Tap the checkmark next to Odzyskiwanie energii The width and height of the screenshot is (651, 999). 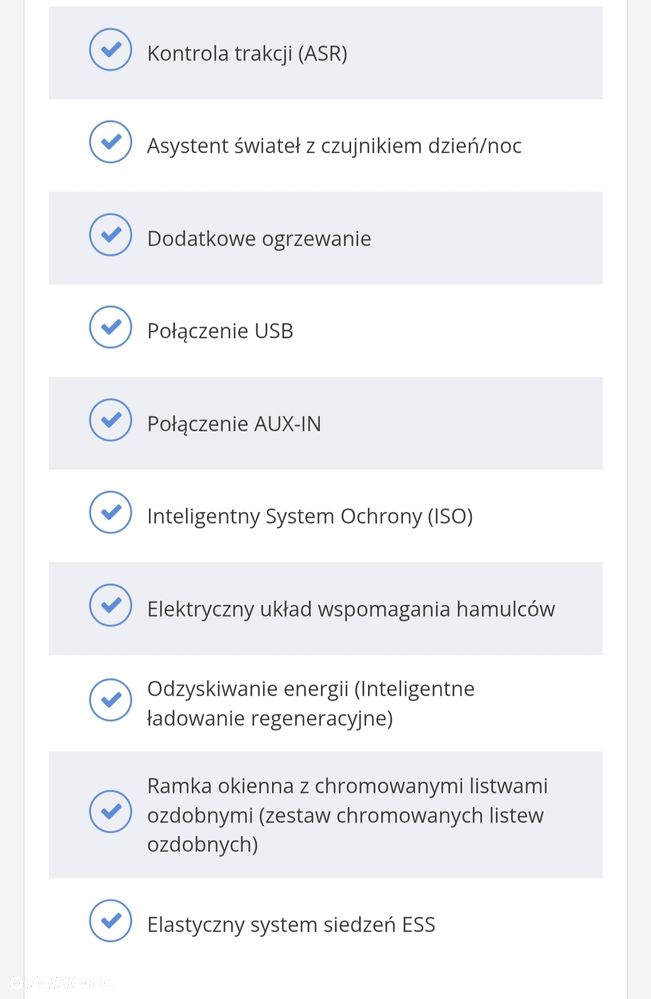(110, 700)
